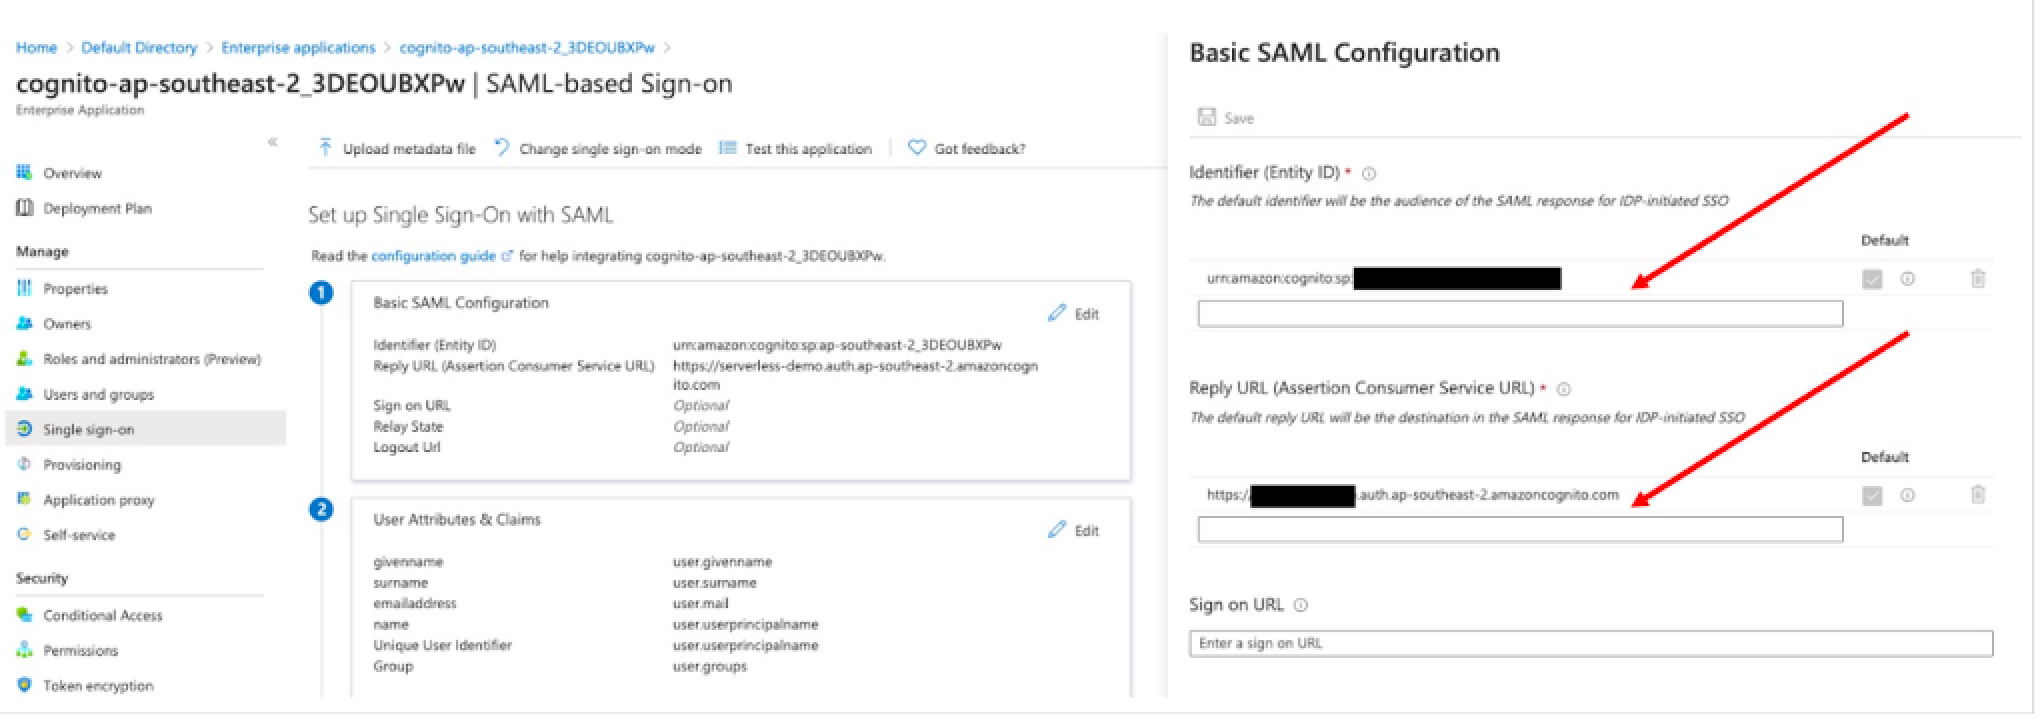Edit the User Attributes & Claims section
Image resolution: width=2042 pixels, height=714 pixels.
tap(1058, 530)
